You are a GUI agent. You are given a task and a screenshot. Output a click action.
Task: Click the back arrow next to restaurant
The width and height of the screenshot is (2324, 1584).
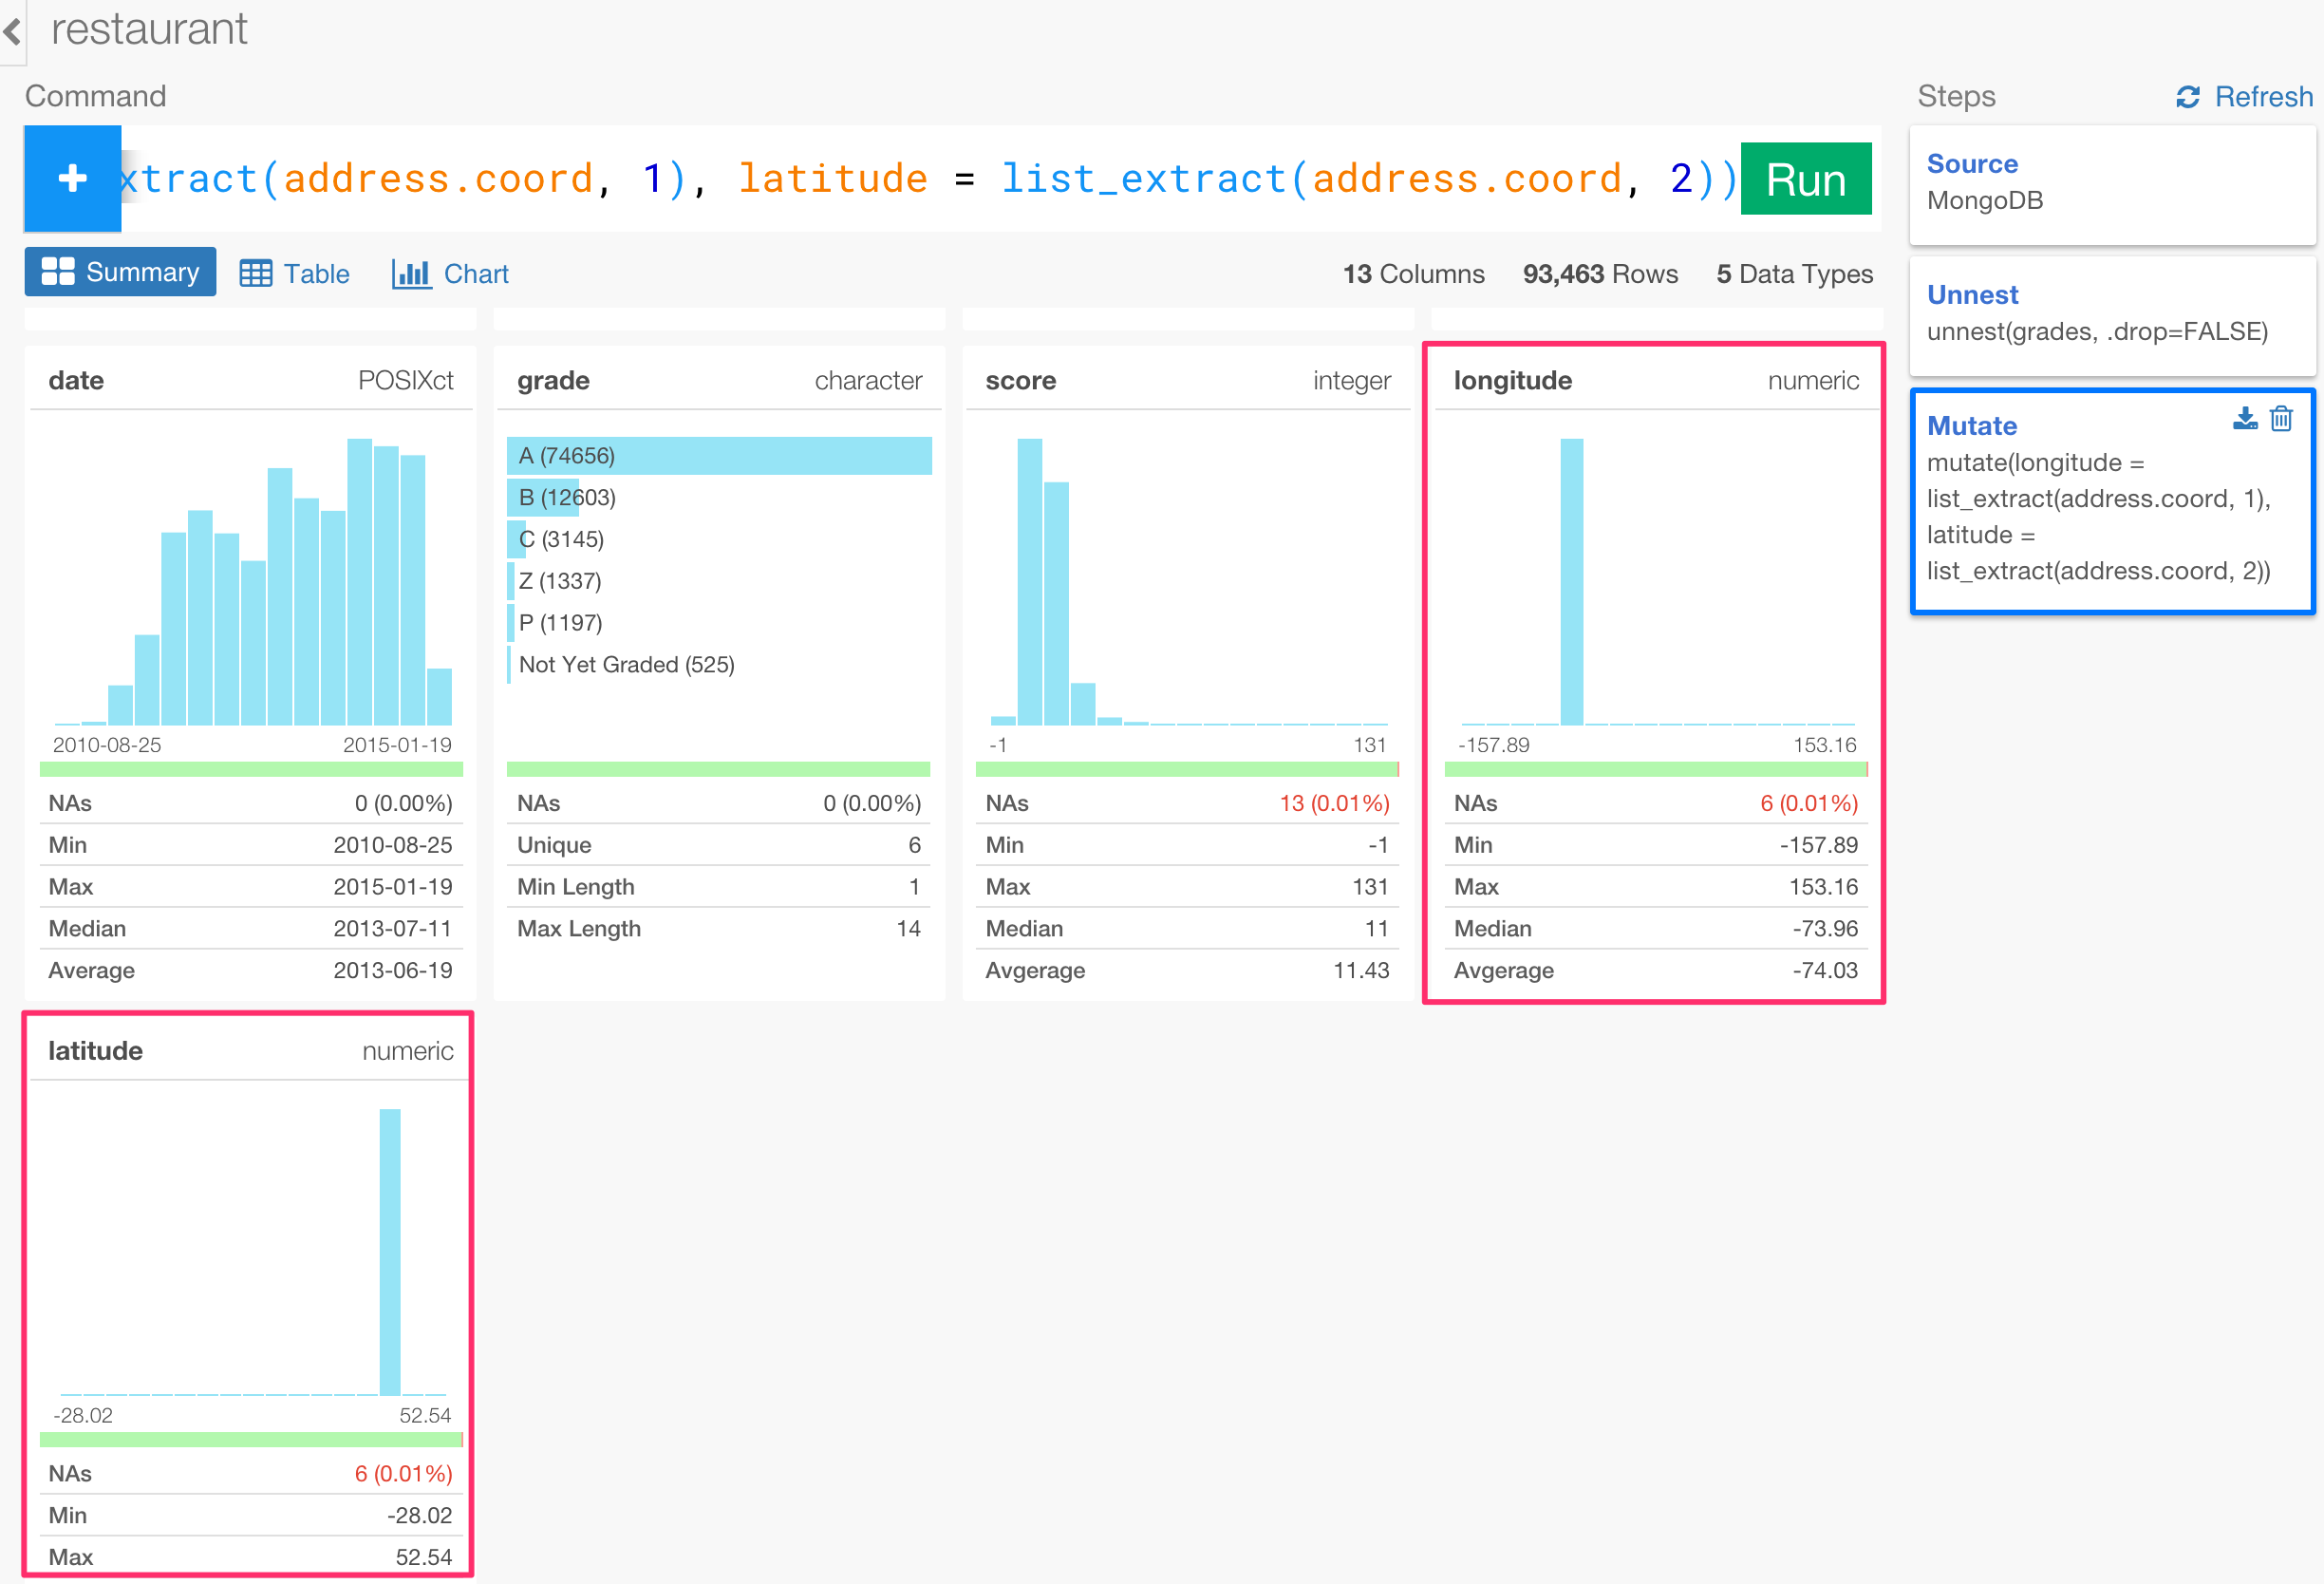point(12,31)
